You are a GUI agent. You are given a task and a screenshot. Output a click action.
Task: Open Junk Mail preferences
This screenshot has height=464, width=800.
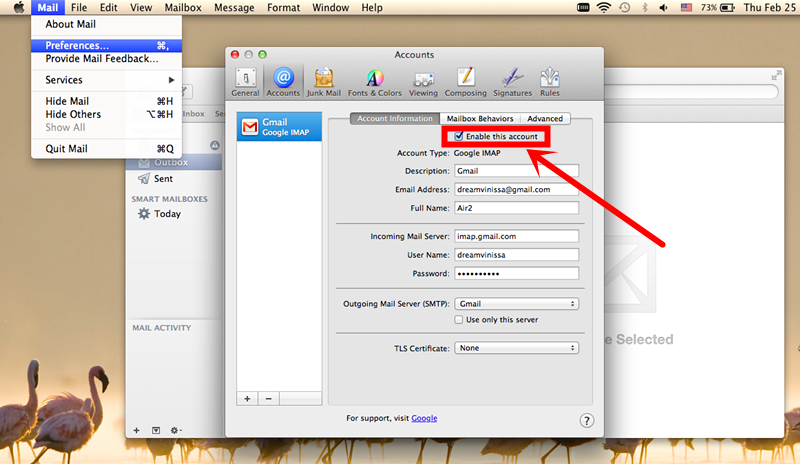pos(323,82)
